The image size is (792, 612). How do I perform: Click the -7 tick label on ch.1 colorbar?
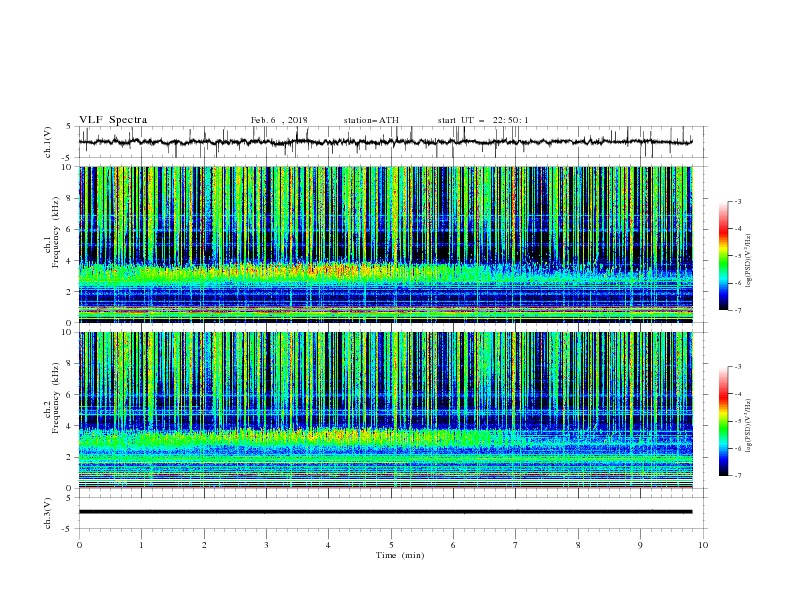point(737,310)
